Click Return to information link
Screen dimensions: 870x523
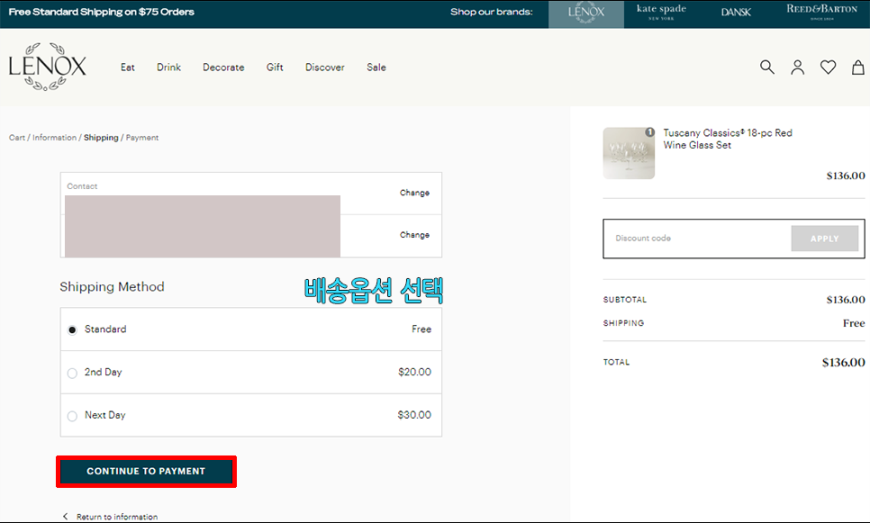(117, 516)
